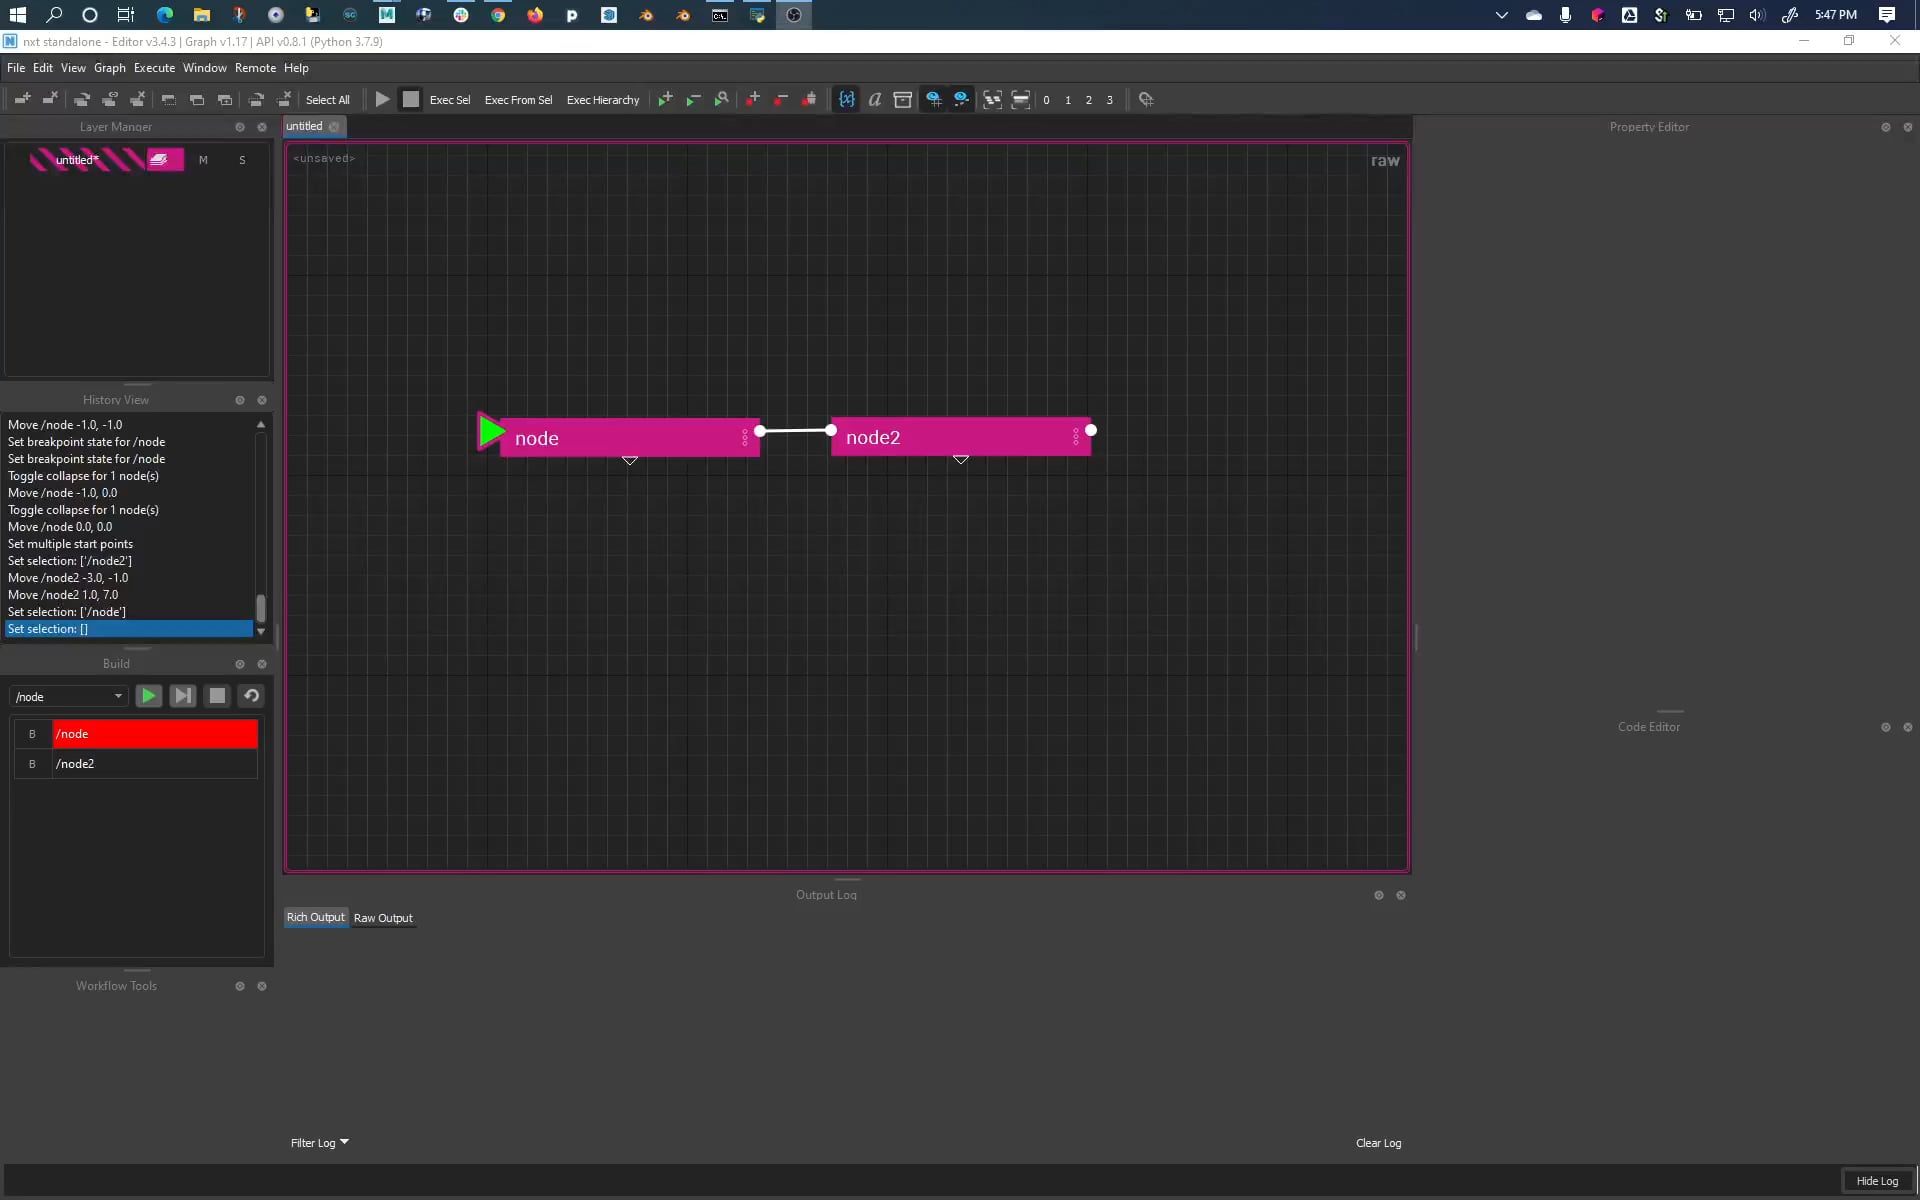The height and width of the screenshot is (1200, 1920).
Task: Click the remove breakpoint red icon
Action: tap(781, 99)
